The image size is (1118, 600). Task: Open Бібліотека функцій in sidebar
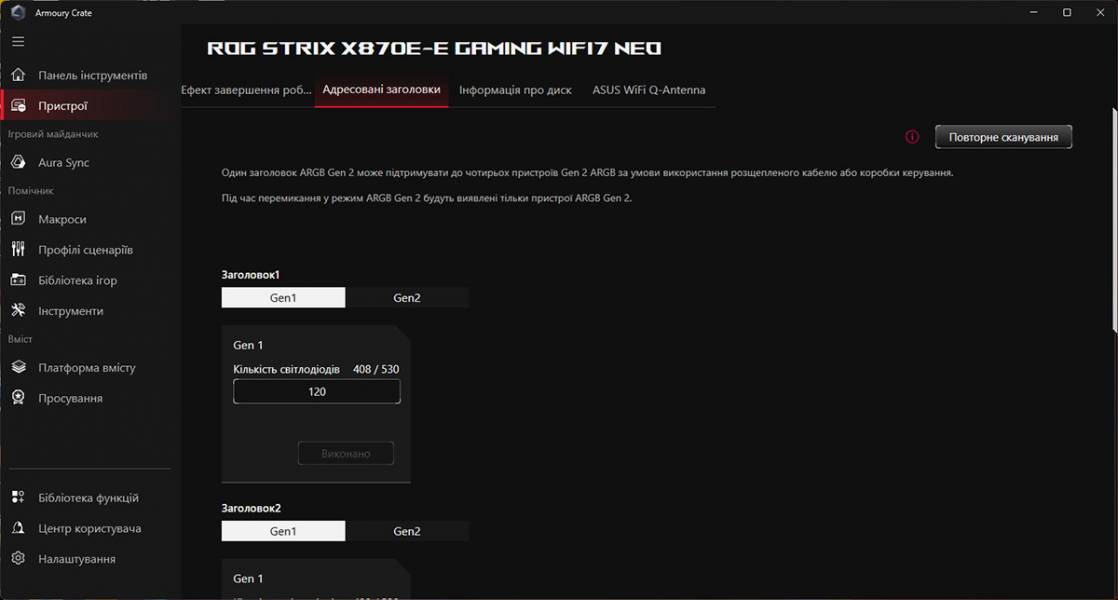[x=88, y=498]
